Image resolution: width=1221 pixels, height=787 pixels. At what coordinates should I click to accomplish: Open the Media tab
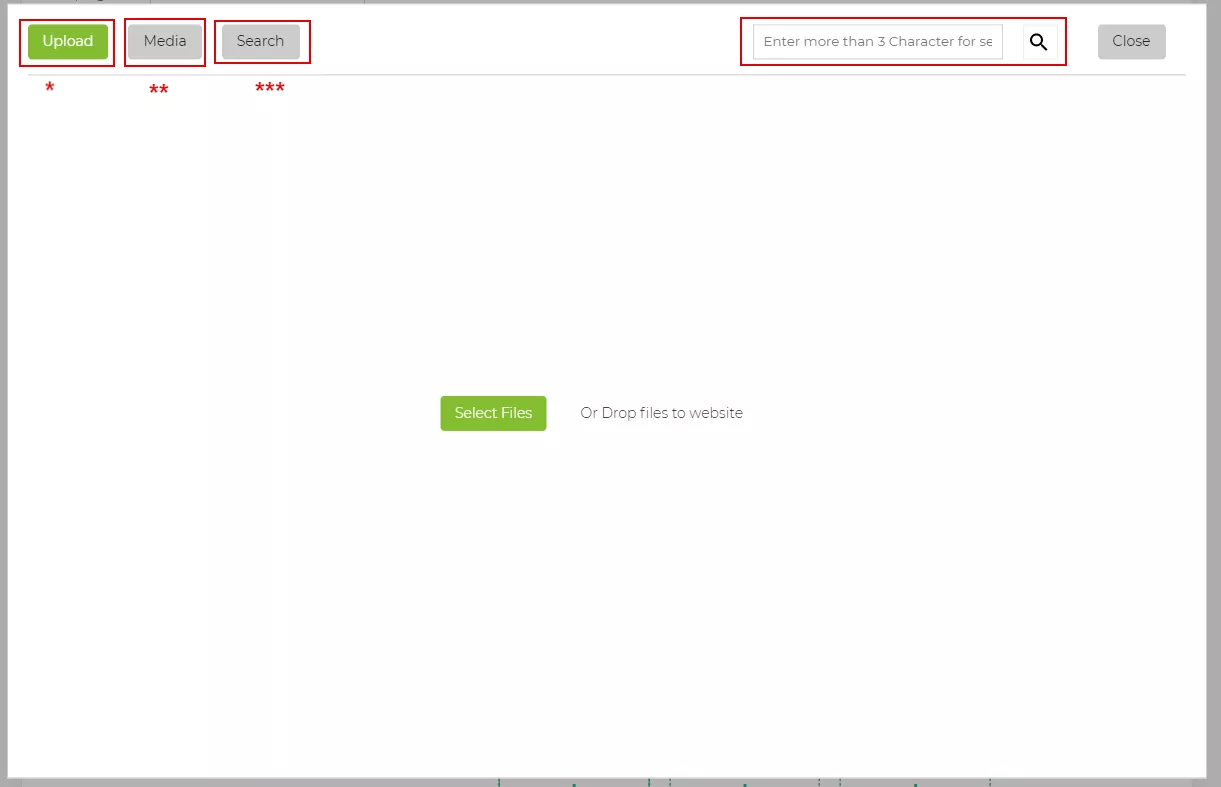click(165, 41)
